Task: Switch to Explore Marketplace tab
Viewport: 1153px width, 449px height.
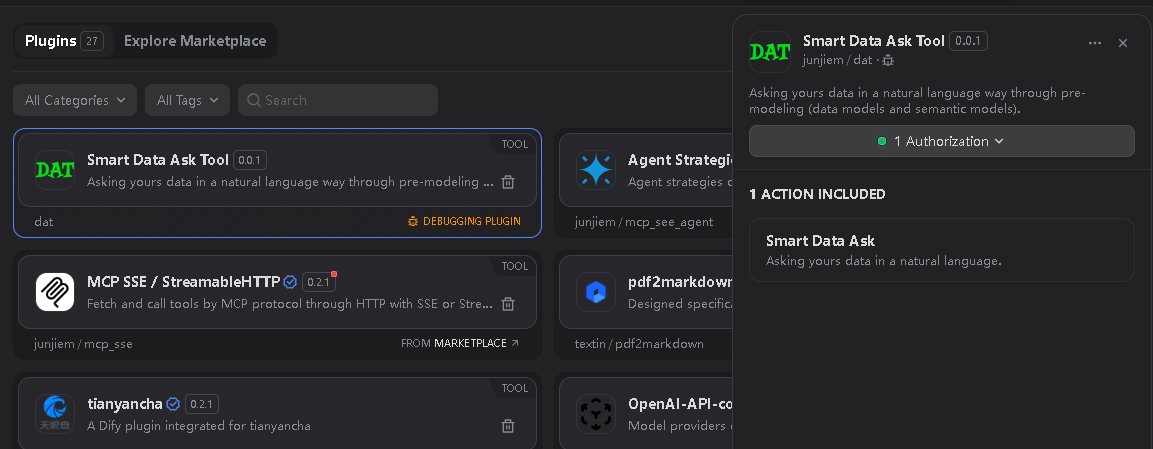Action: (195, 41)
